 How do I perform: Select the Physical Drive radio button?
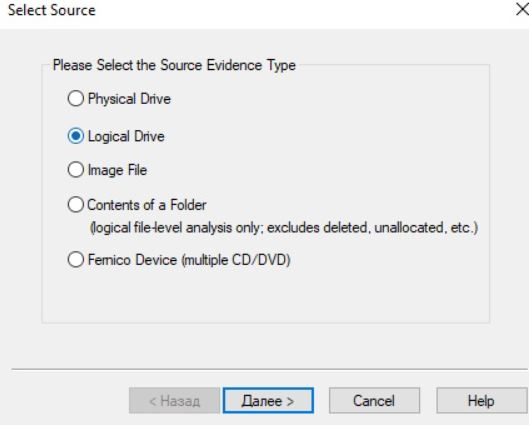click(76, 98)
